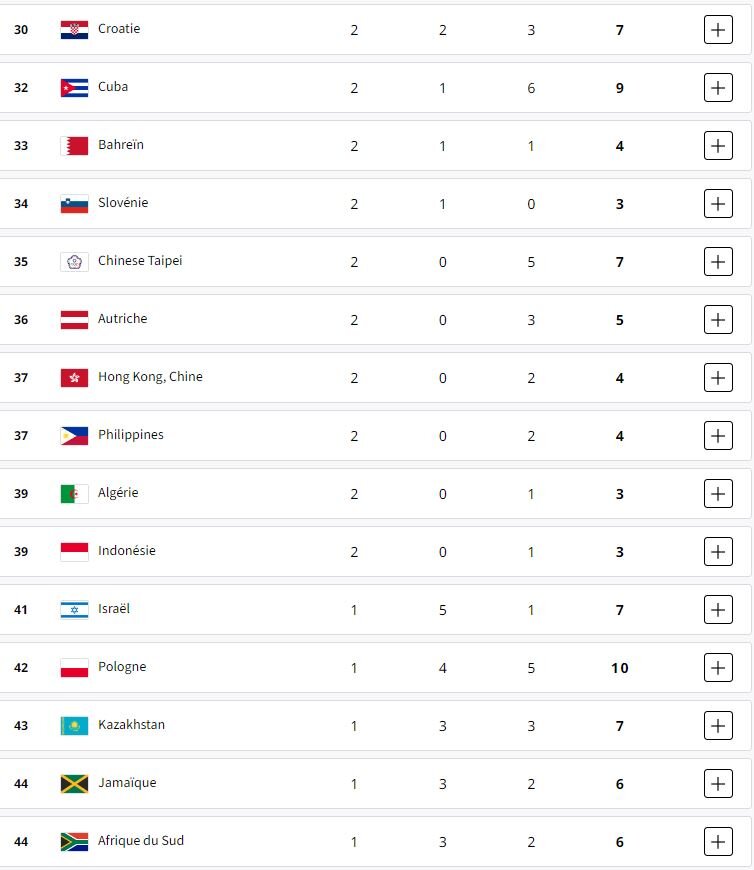This screenshot has width=754, height=870.
Task: Select the Kazakhstan flag icon
Action: coord(74,726)
